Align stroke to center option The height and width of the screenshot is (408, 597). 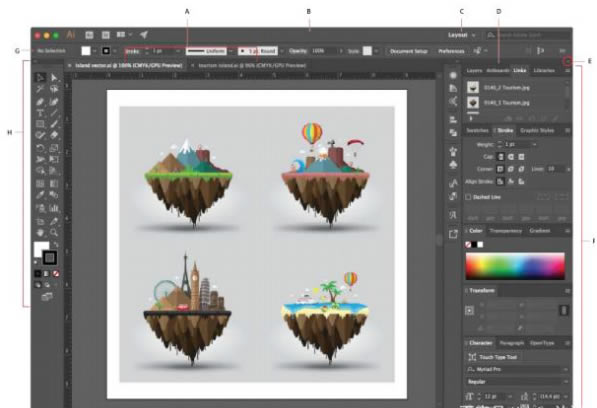(500, 182)
